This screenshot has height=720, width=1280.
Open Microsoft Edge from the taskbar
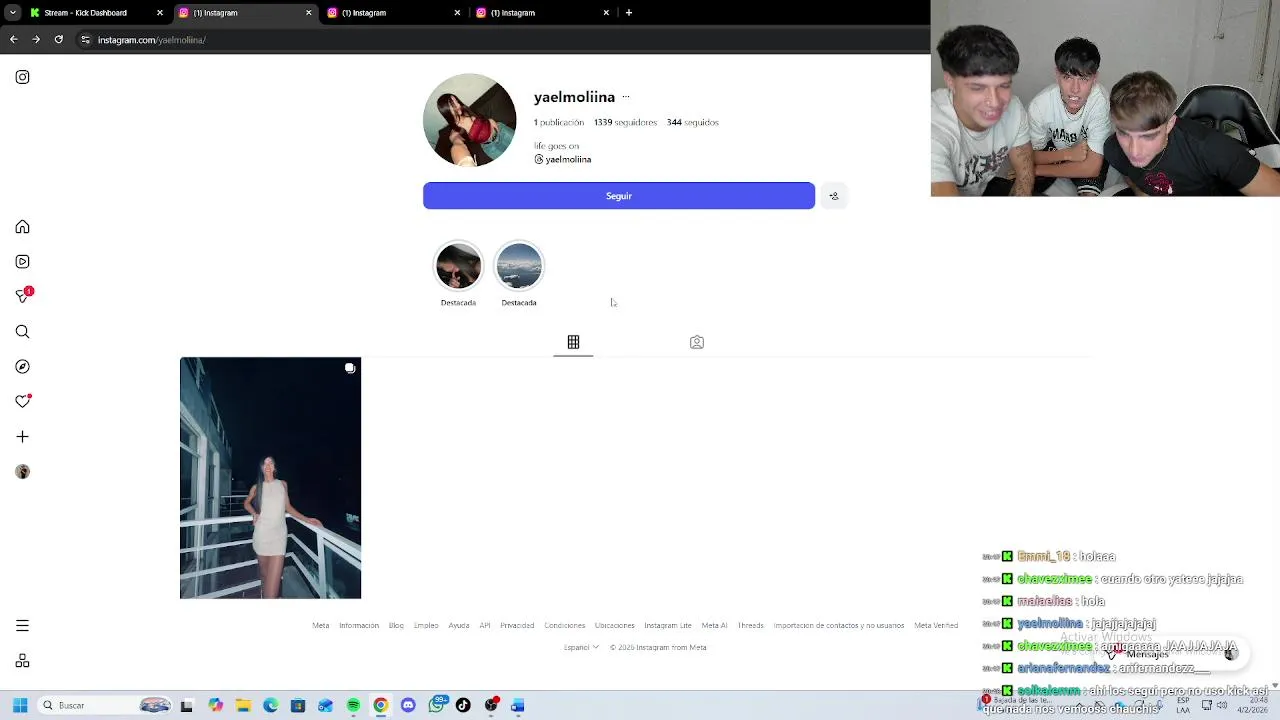click(270, 705)
